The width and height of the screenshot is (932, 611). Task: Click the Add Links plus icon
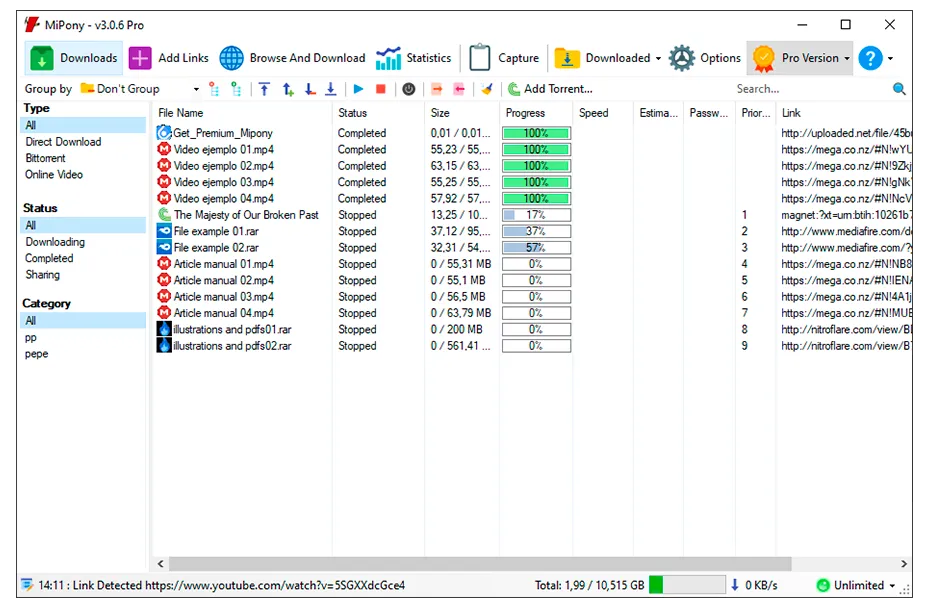[x=140, y=58]
